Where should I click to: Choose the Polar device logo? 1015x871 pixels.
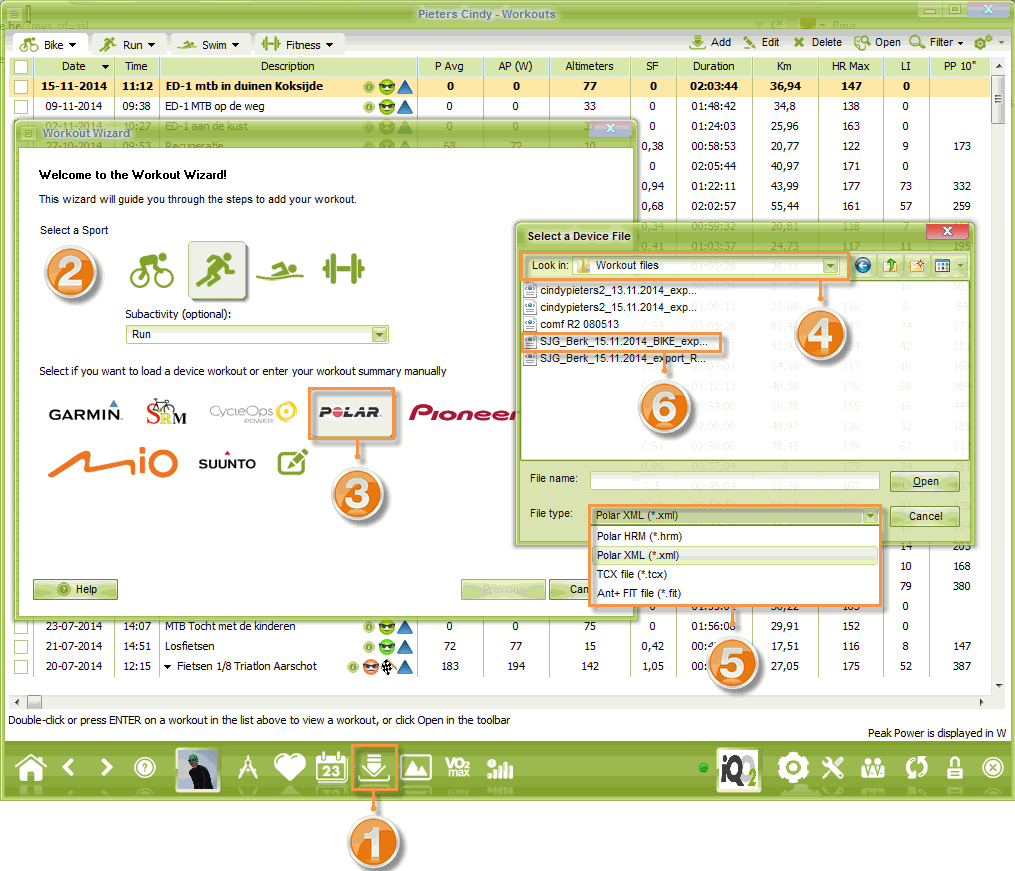[x=351, y=413]
